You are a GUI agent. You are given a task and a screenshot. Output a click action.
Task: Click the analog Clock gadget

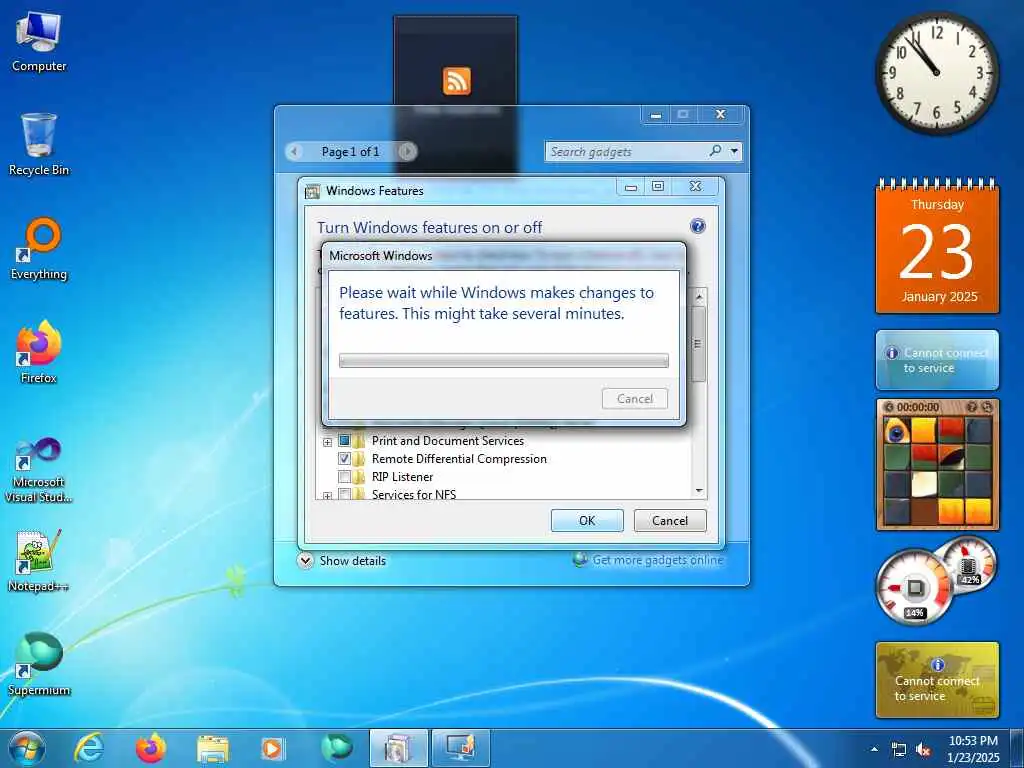pos(936,72)
